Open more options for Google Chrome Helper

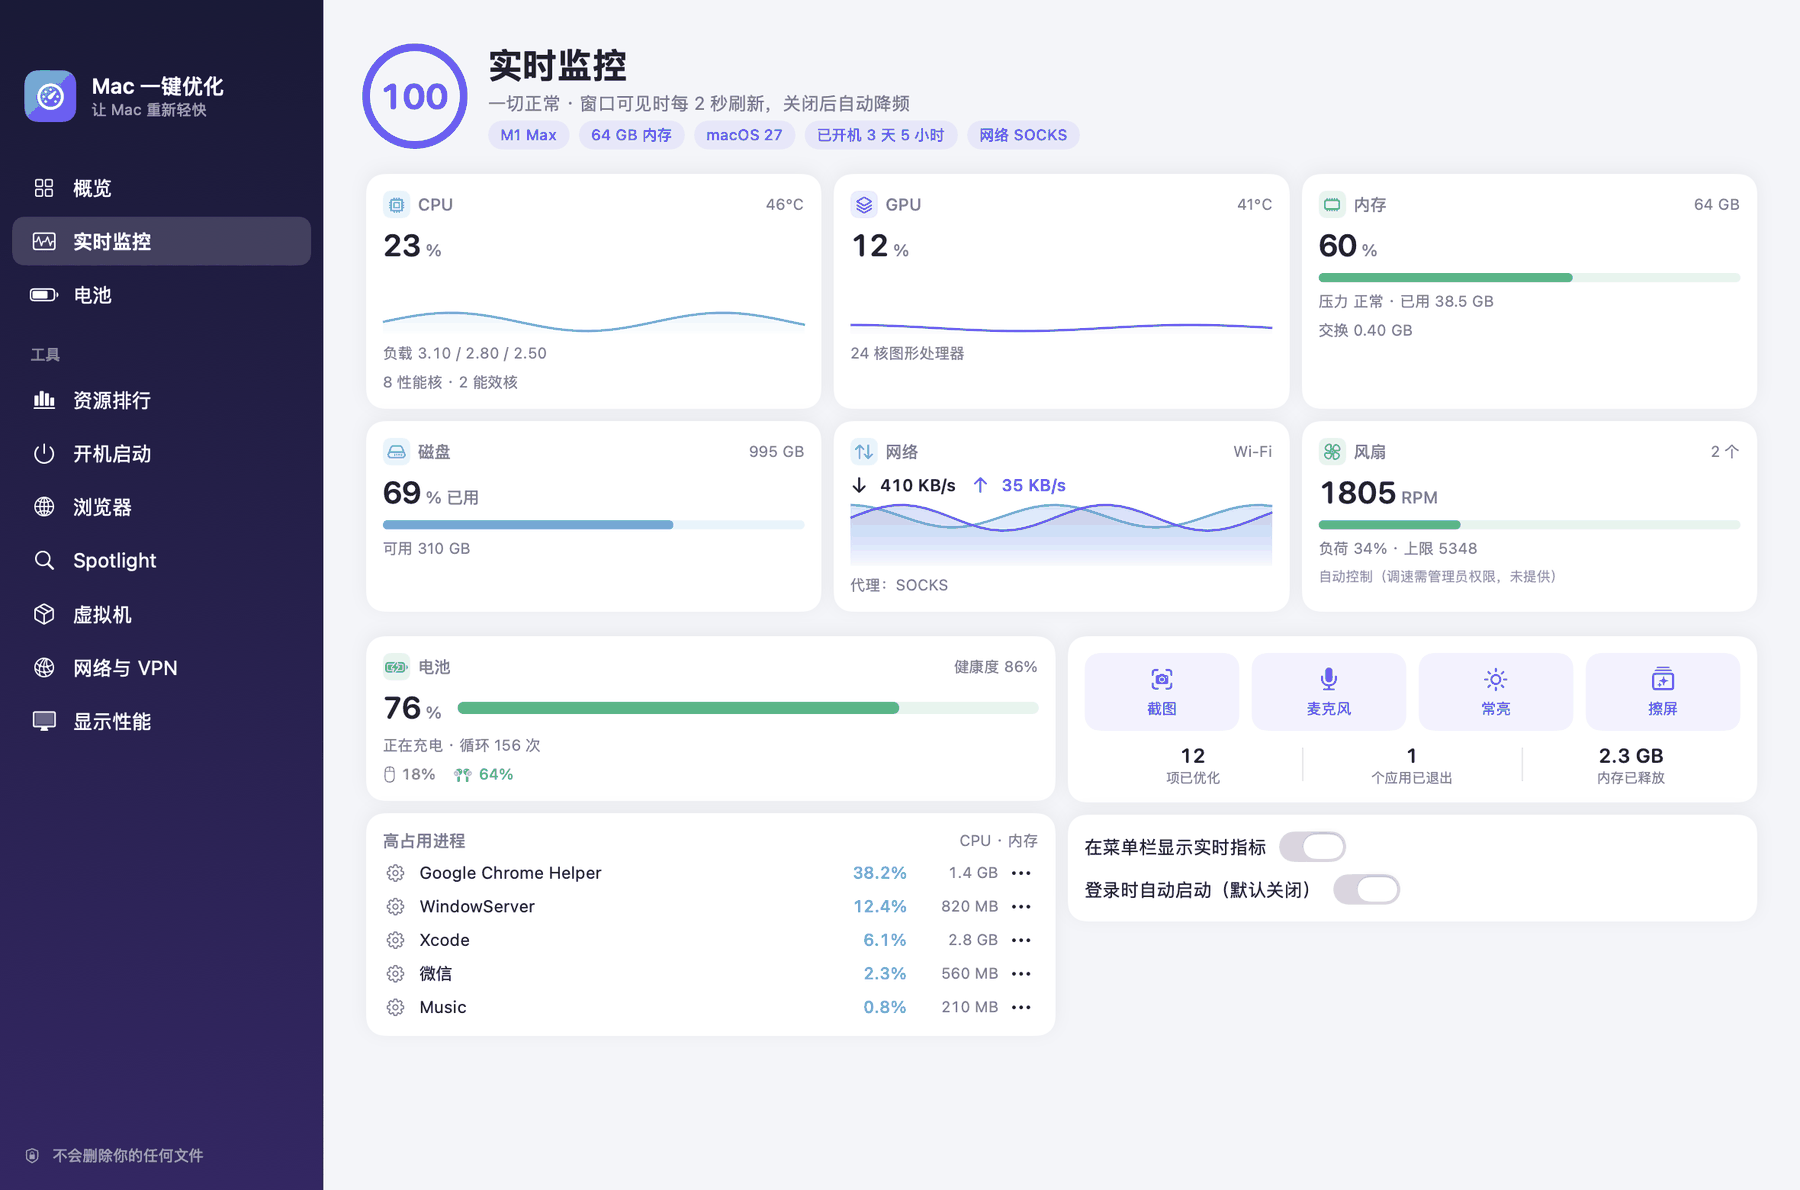pyautogui.click(x=1021, y=873)
